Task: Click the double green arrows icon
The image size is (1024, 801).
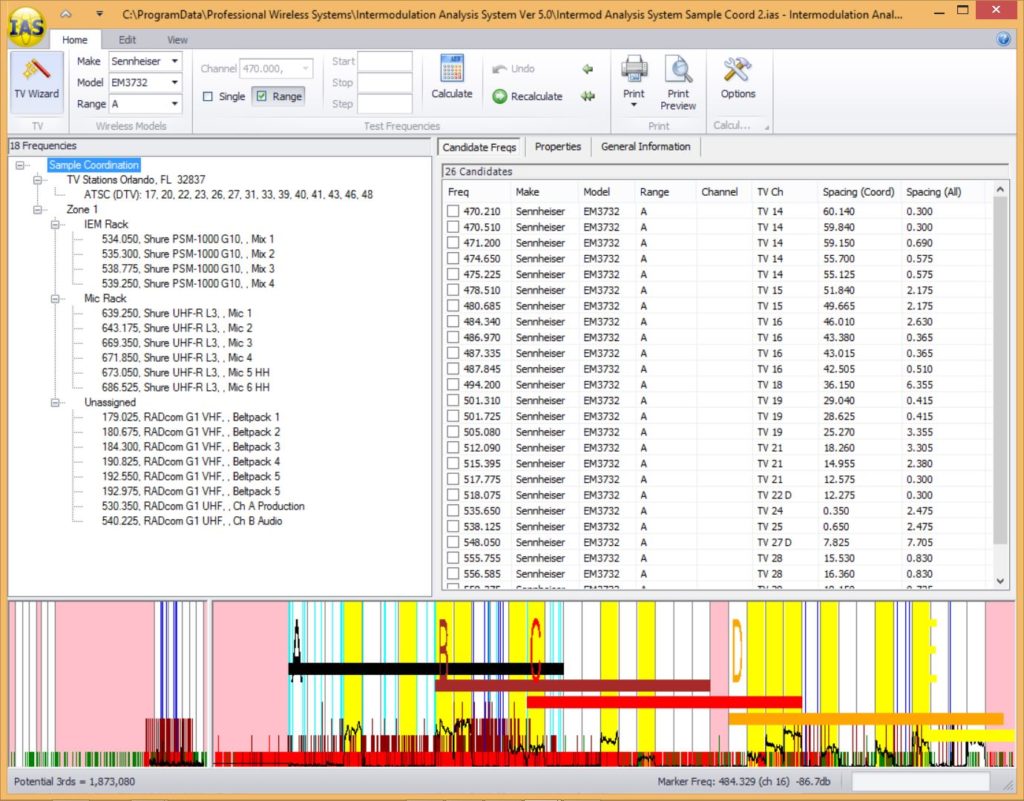Action: point(588,97)
